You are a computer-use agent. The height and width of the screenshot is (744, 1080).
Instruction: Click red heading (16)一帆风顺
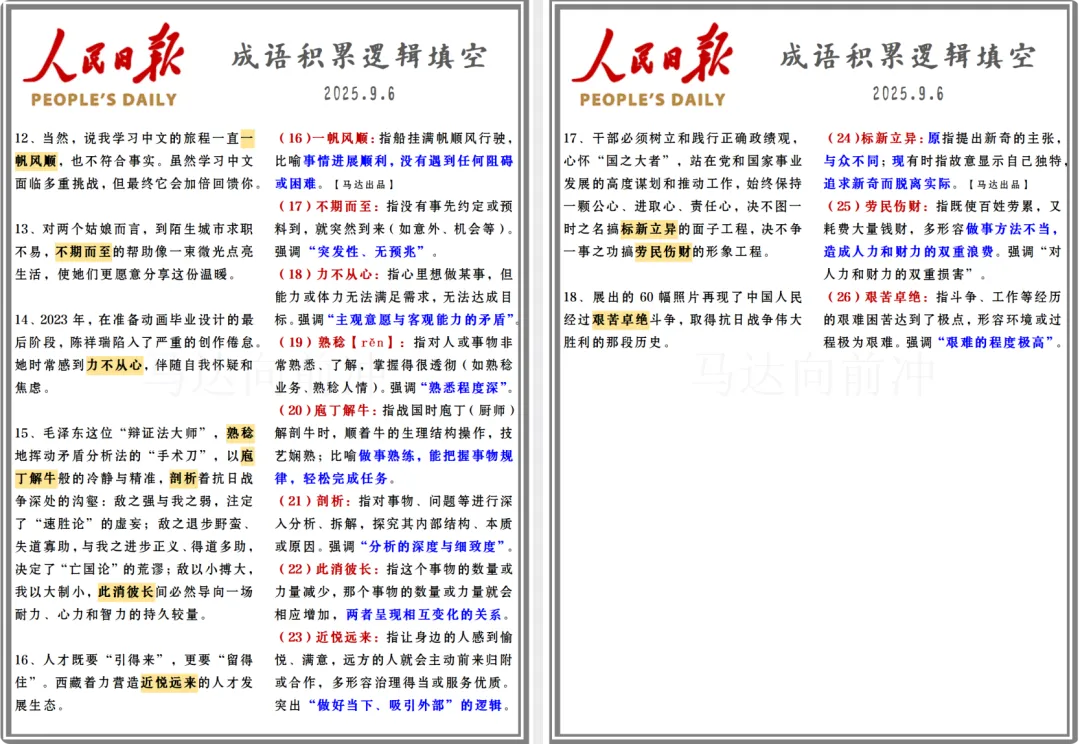click(x=325, y=138)
